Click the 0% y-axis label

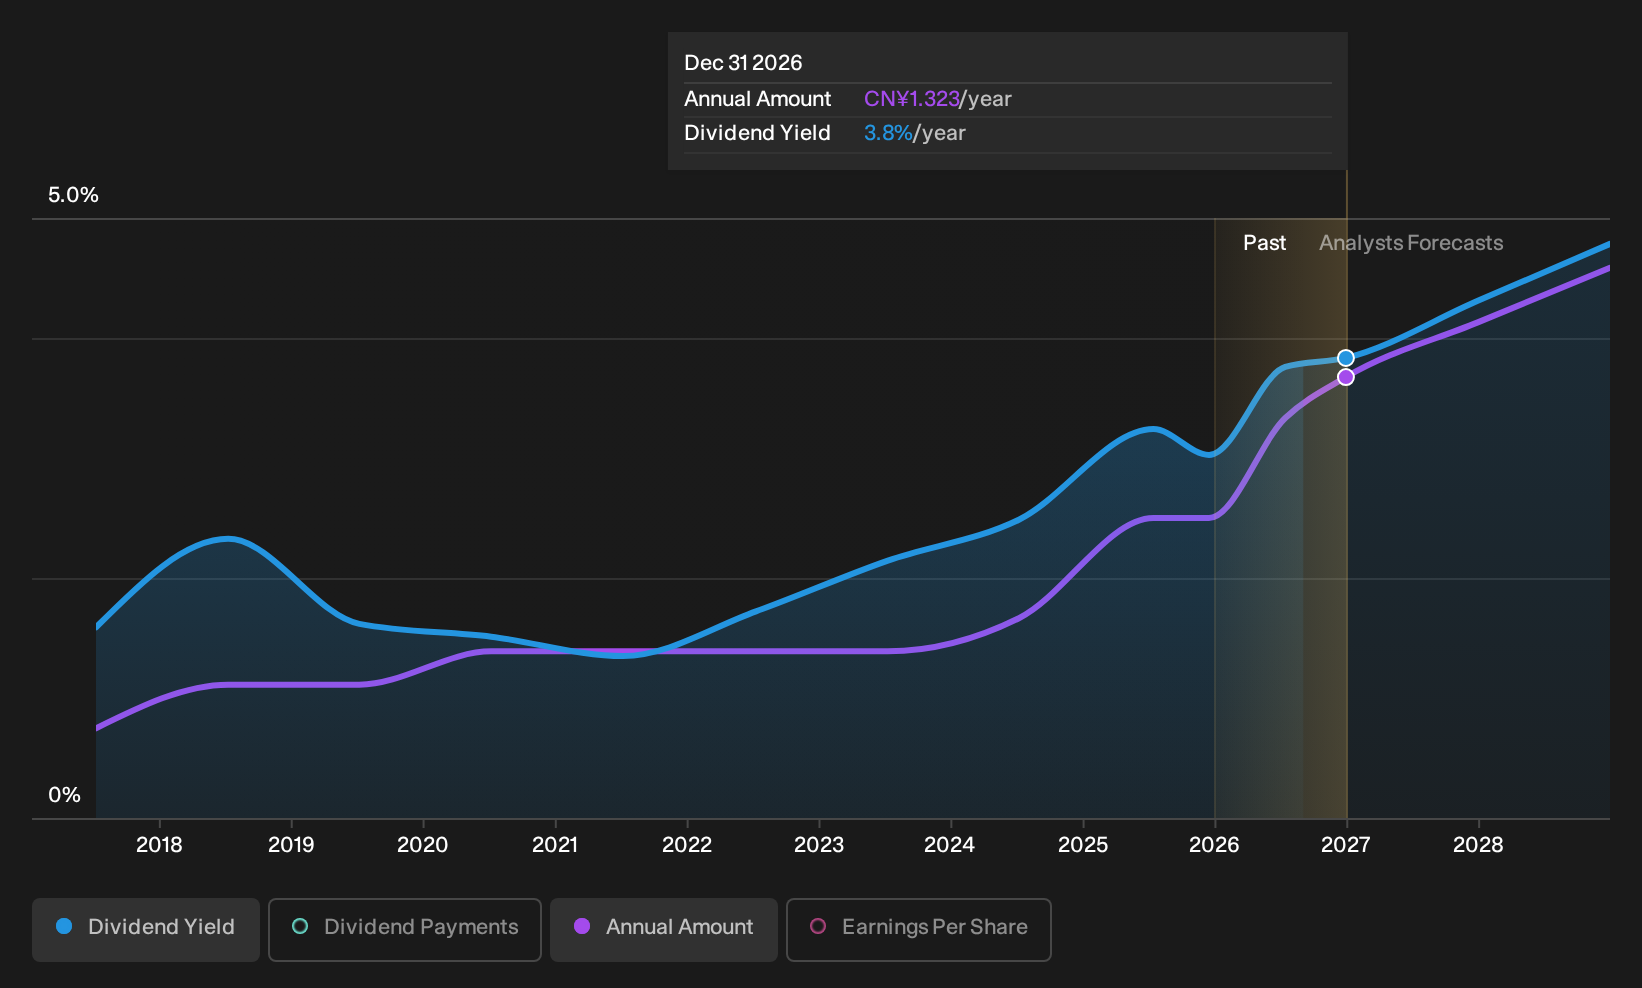[64, 795]
